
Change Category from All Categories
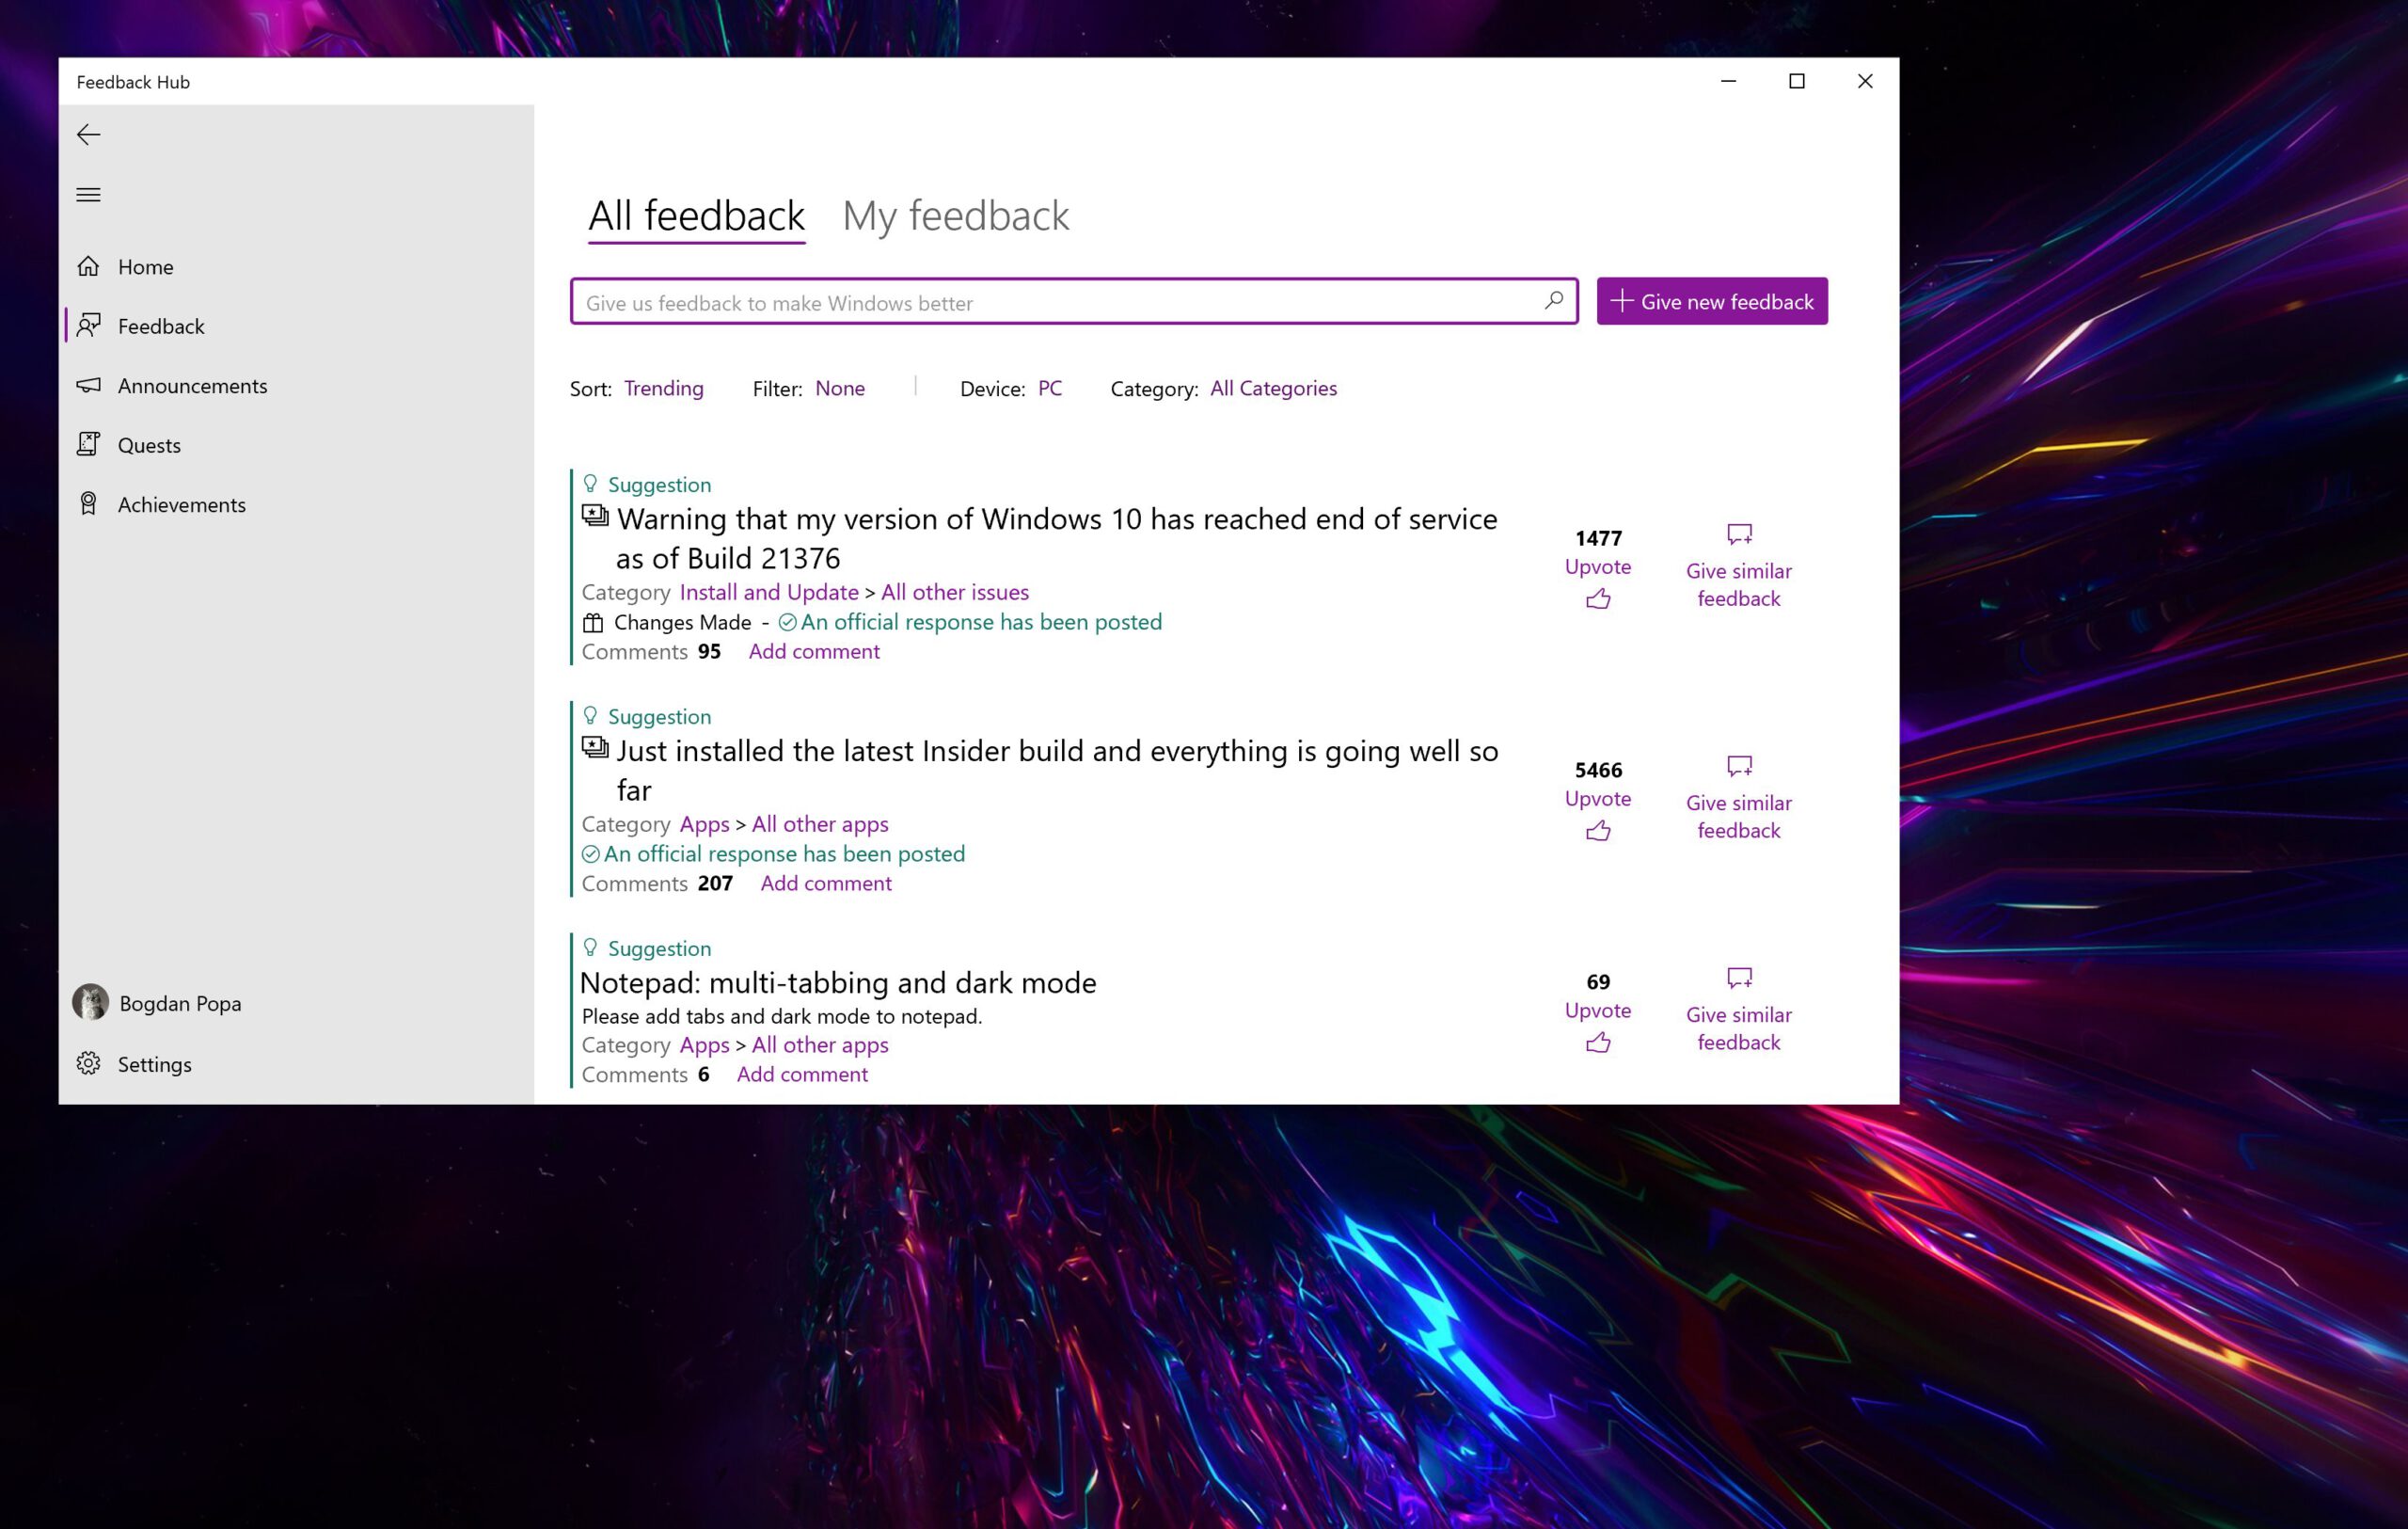[x=1272, y=388]
